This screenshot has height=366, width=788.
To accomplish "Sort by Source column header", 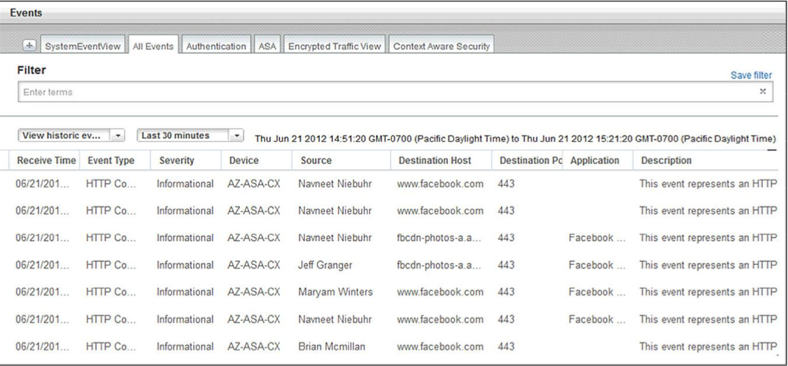I will click(x=341, y=160).
